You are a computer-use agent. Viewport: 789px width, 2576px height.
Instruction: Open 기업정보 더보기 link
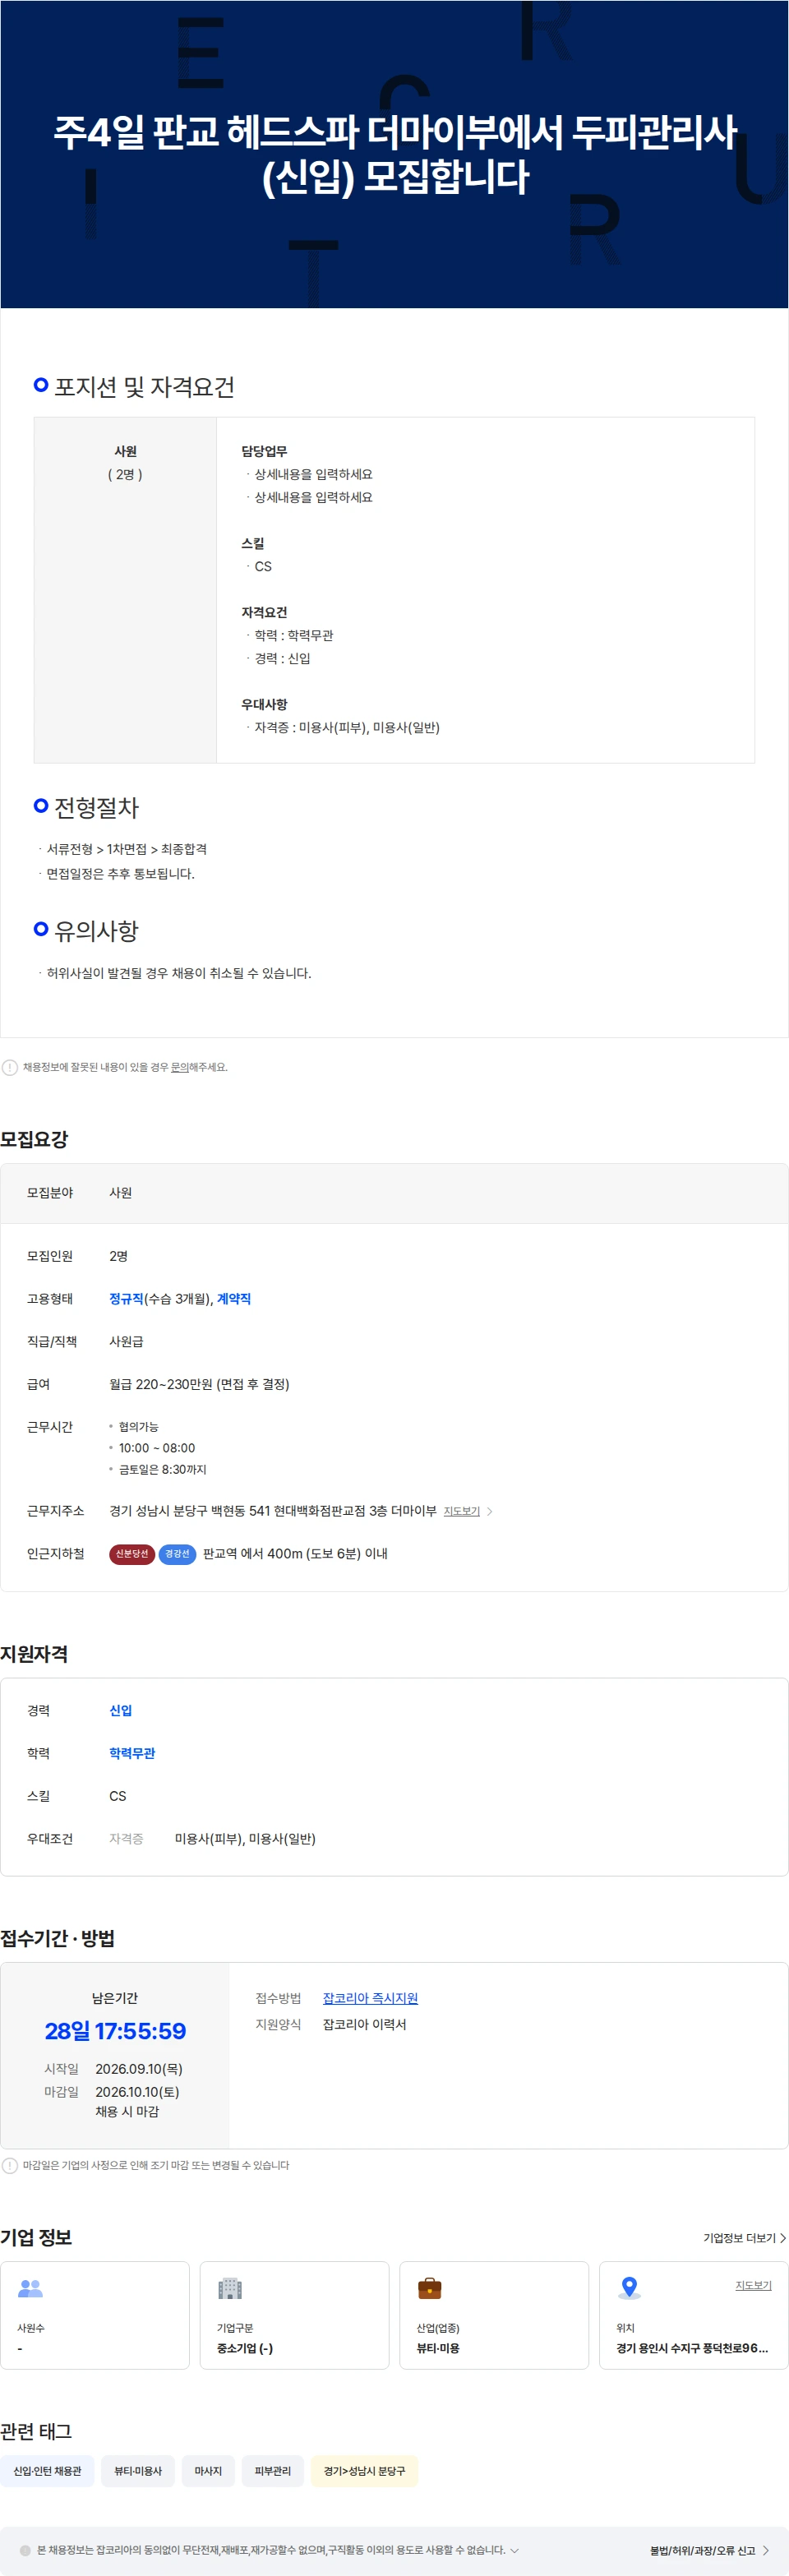tap(744, 2238)
